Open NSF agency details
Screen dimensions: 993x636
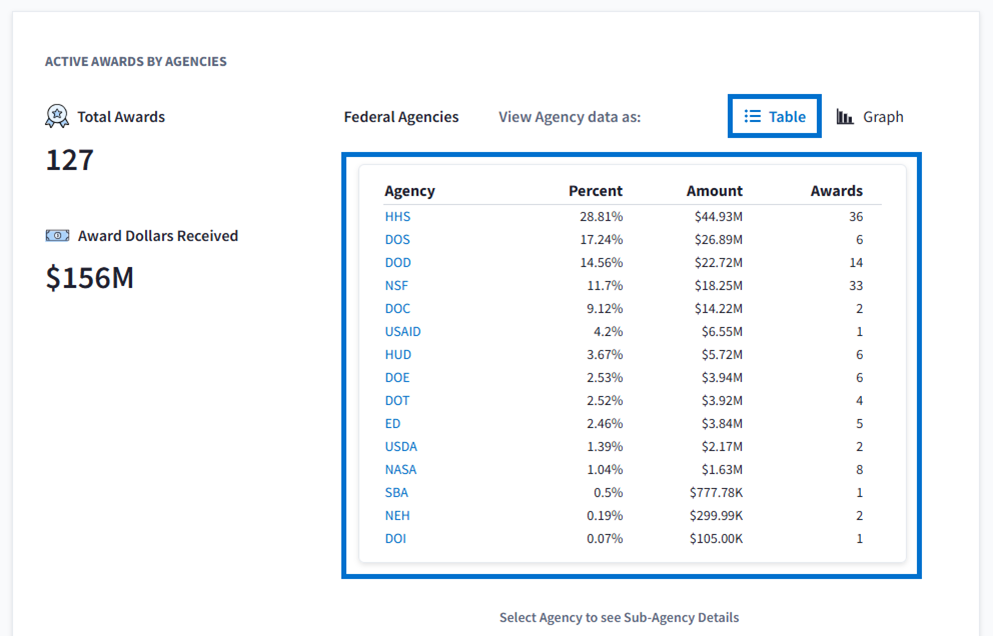pos(397,285)
